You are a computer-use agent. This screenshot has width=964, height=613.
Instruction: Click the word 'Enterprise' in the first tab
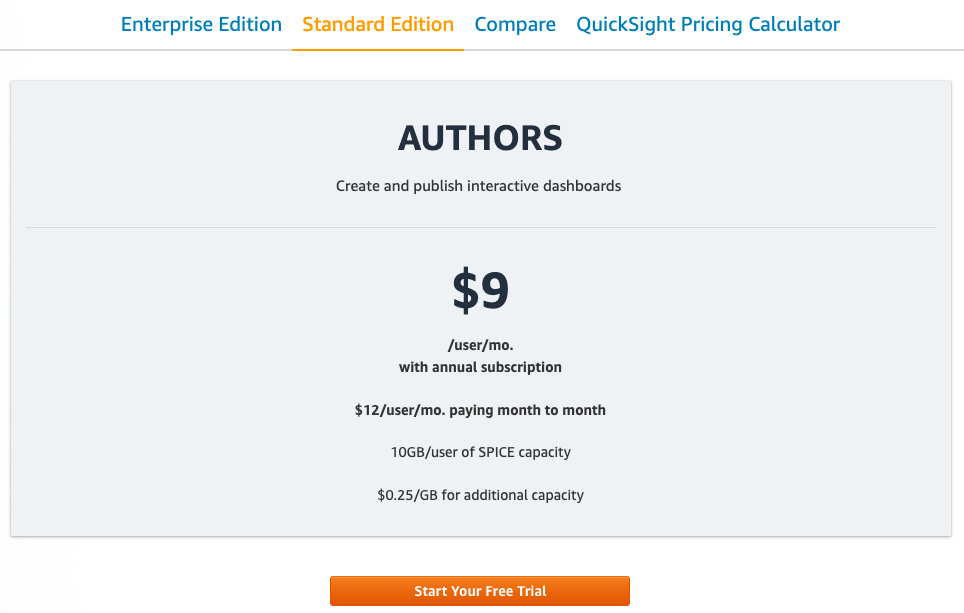(x=167, y=25)
